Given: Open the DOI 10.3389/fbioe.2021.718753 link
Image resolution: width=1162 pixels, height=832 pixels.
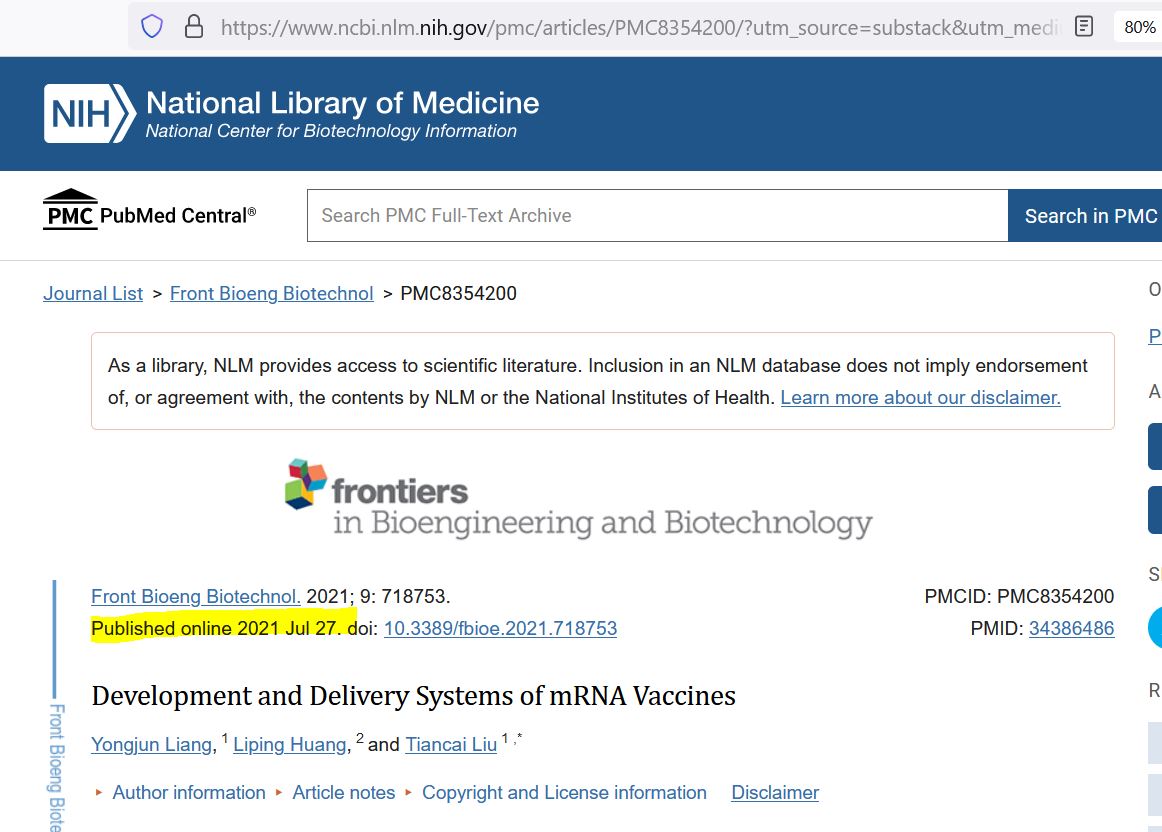Looking at the screenshot, I should (500, 628).
